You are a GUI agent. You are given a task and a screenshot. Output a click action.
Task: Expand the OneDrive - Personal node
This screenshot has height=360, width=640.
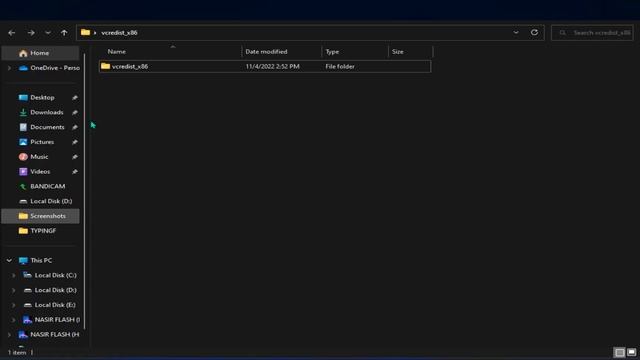(9, 68)
